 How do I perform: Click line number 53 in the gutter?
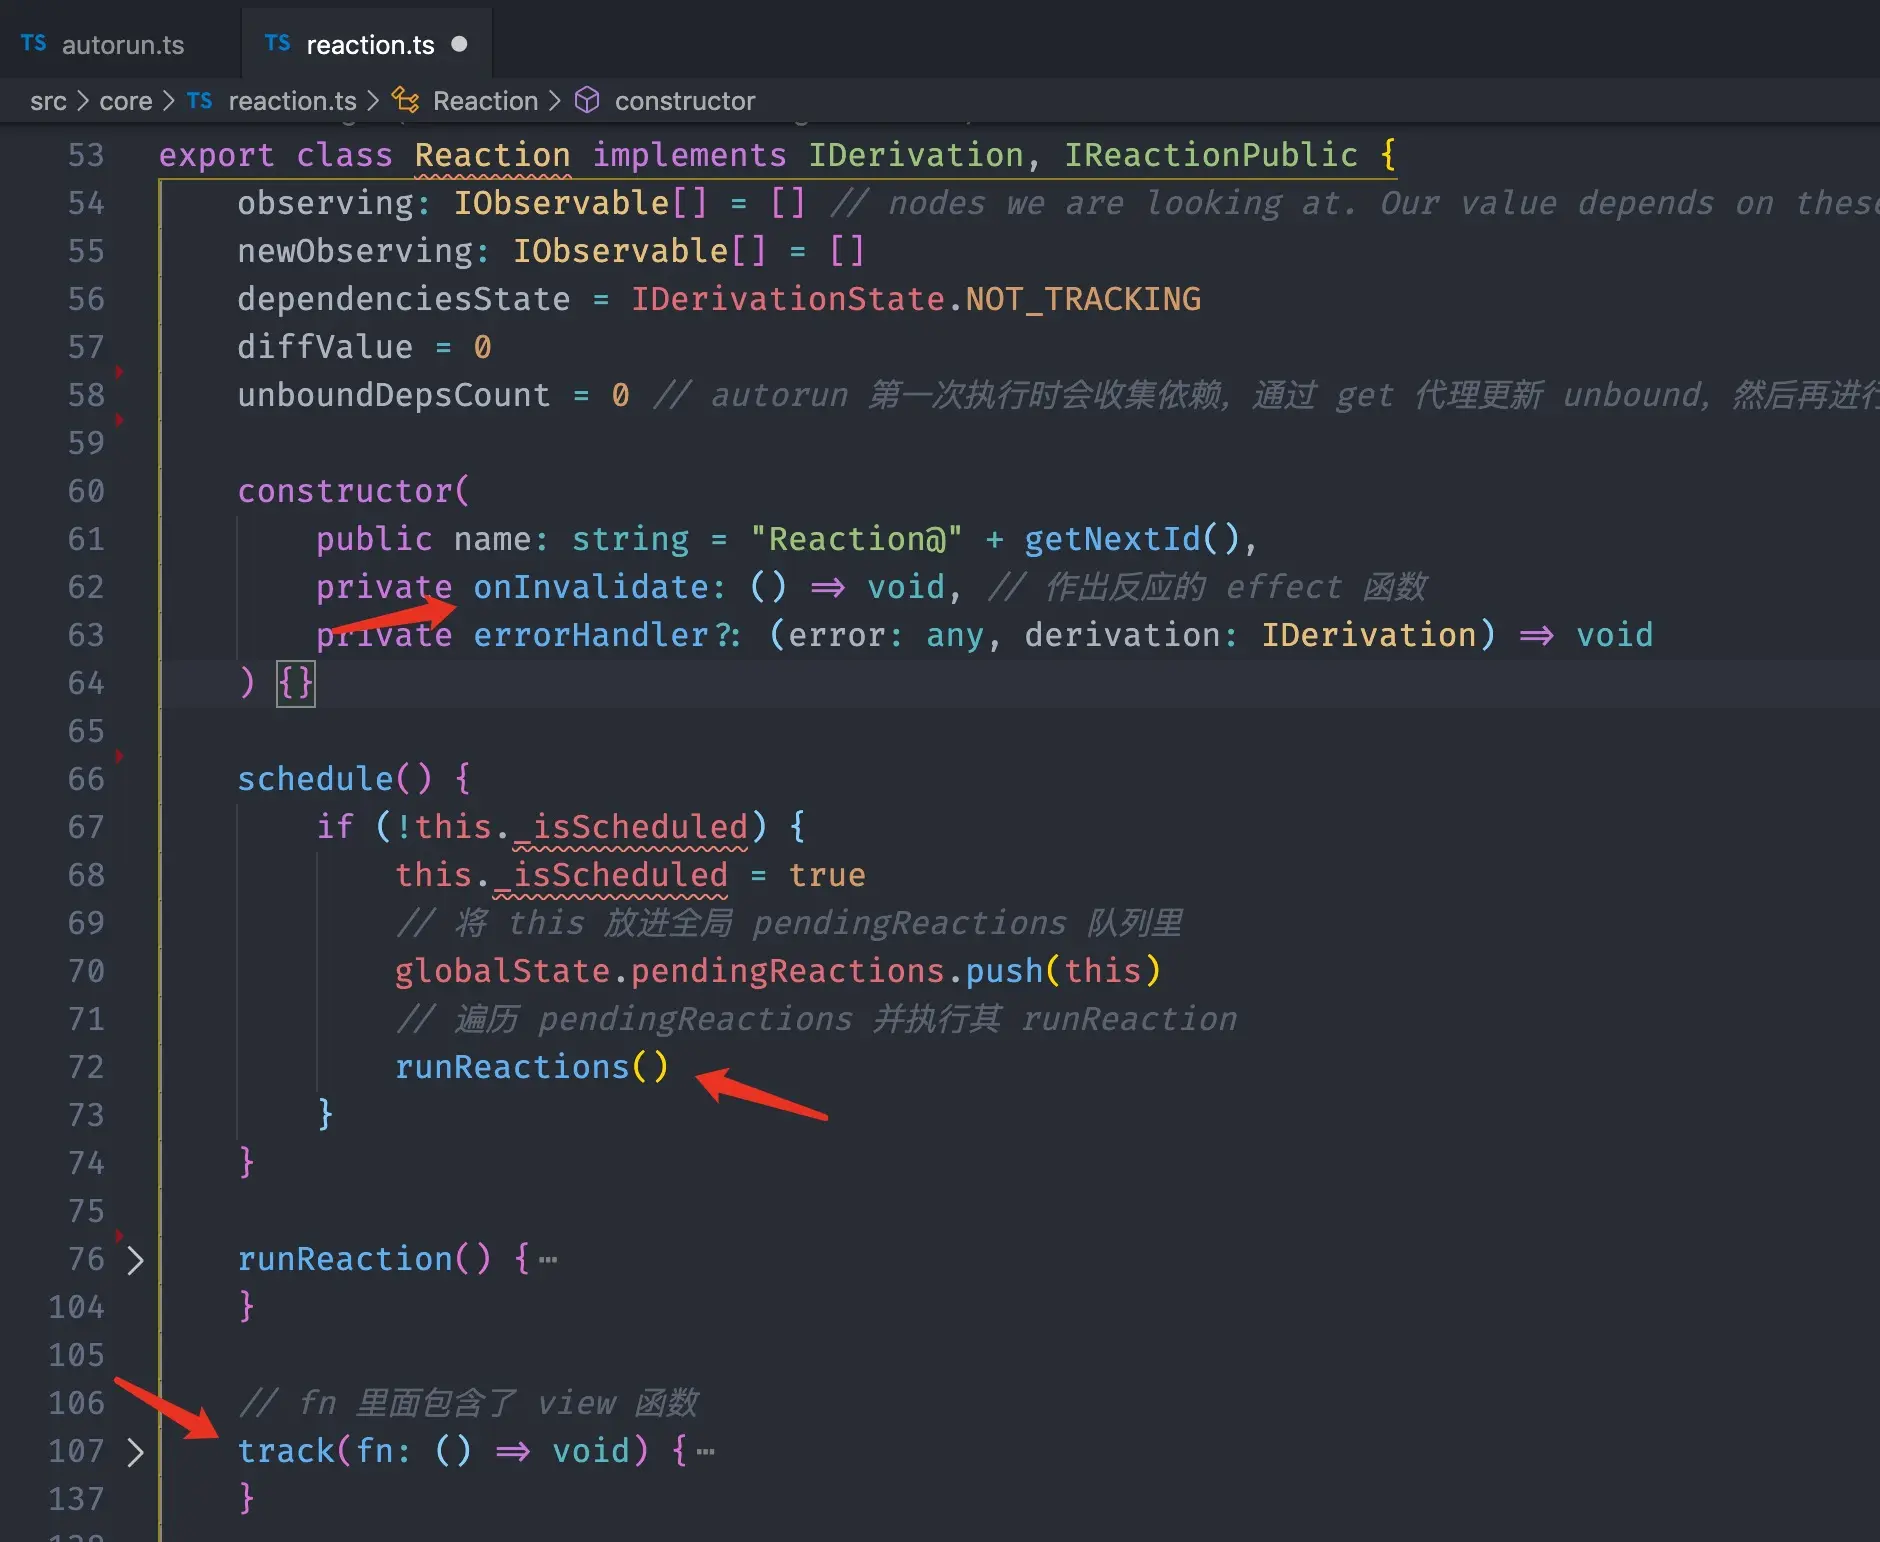pos(86,156)
